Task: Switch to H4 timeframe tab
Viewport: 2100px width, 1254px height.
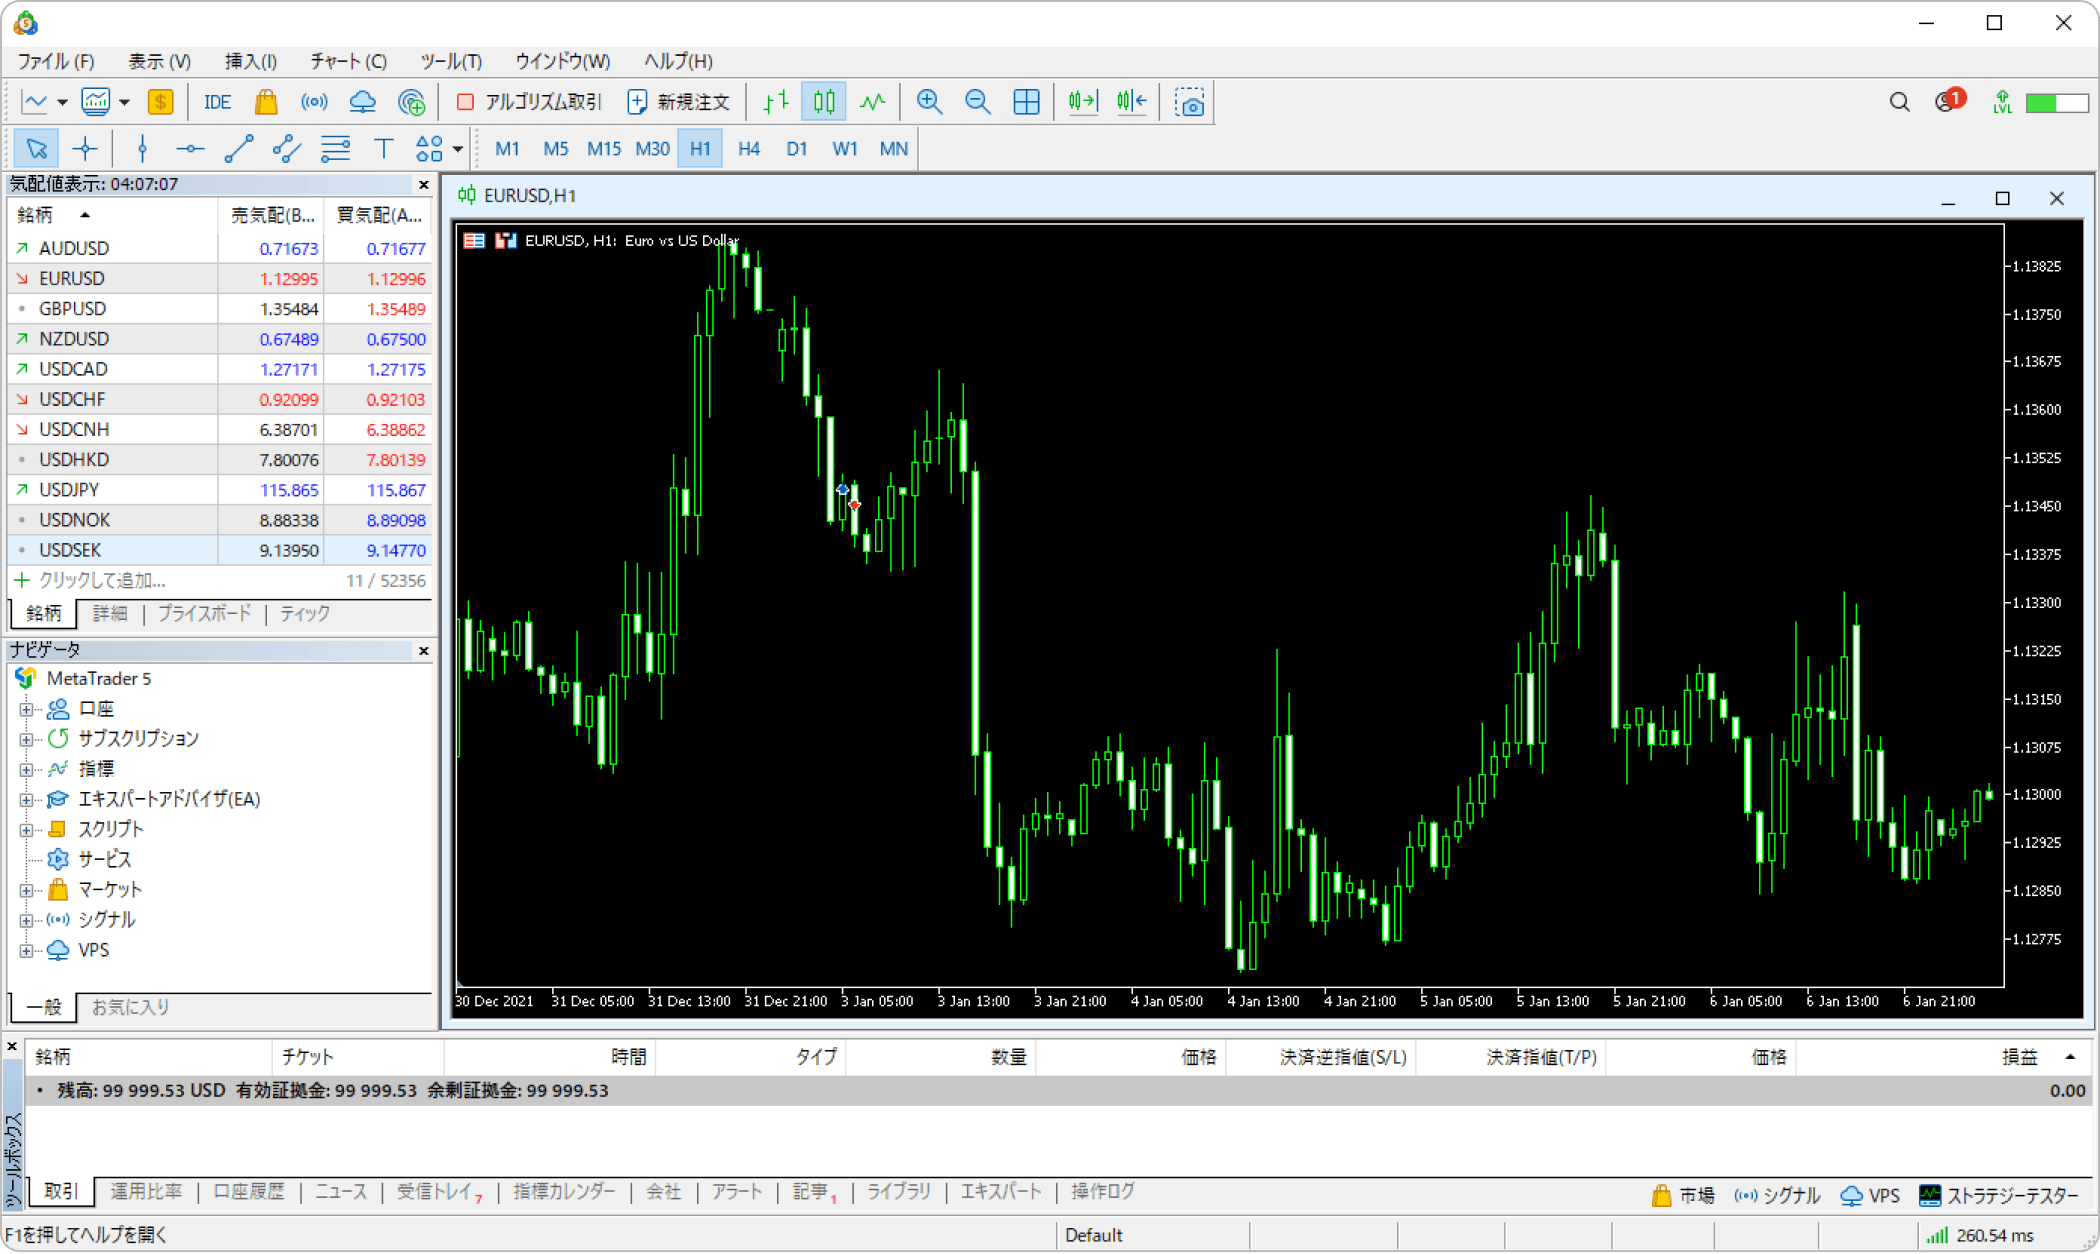Action: point(748,148)
